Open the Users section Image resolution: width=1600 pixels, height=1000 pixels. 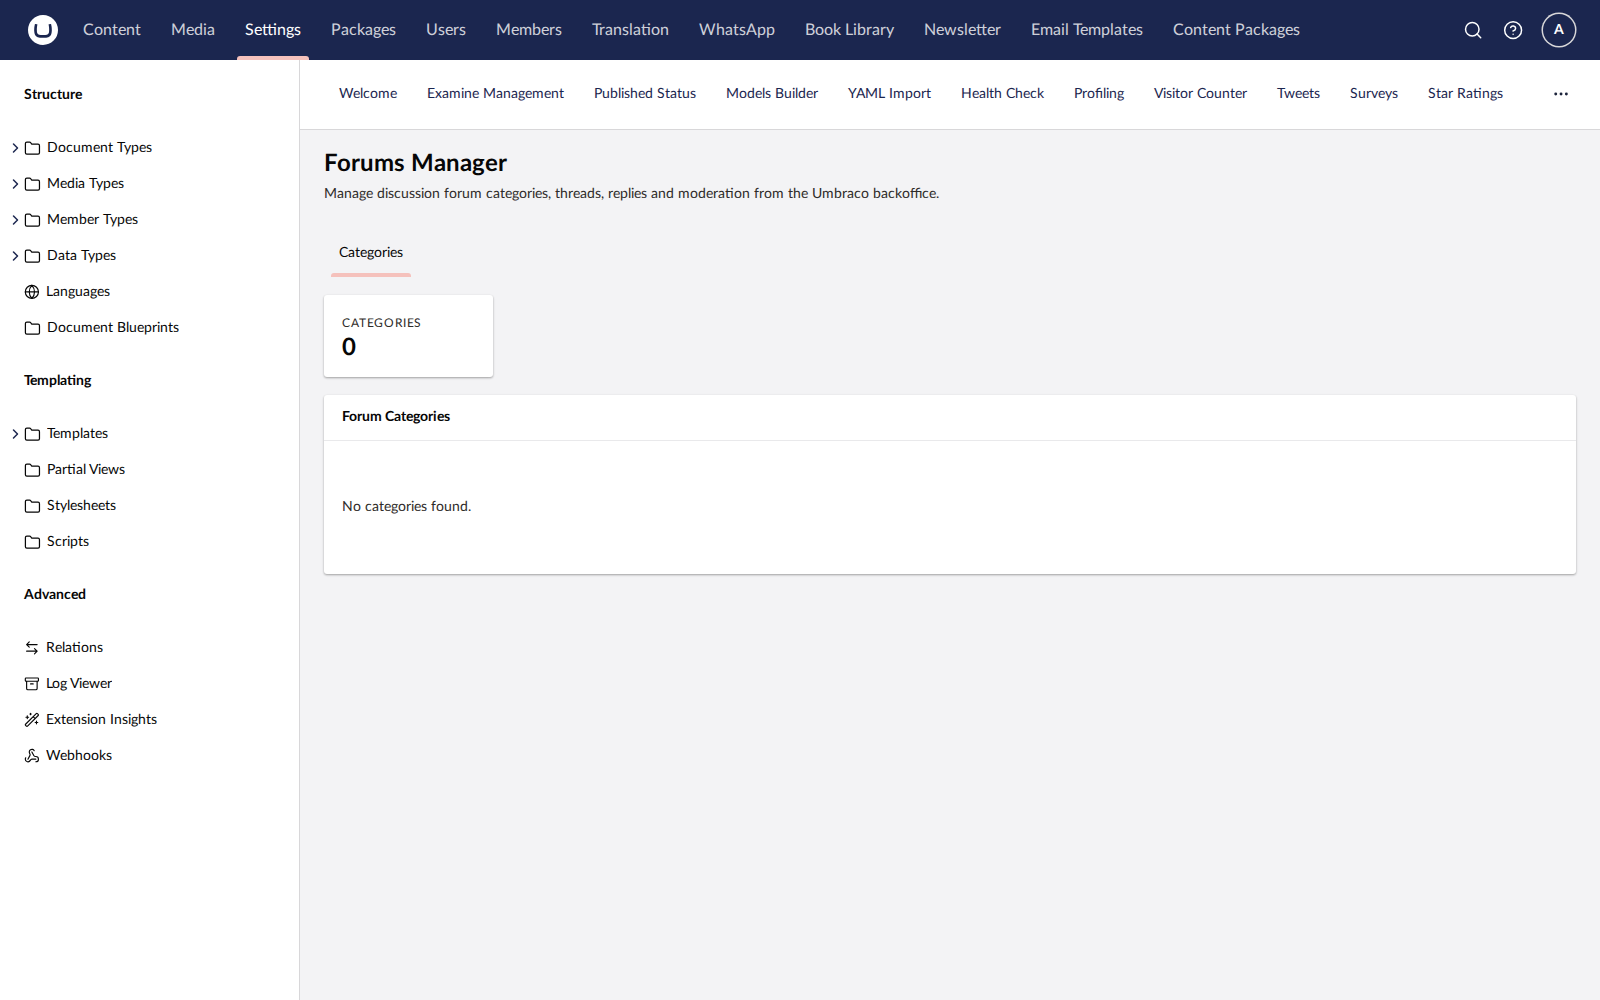446,30
